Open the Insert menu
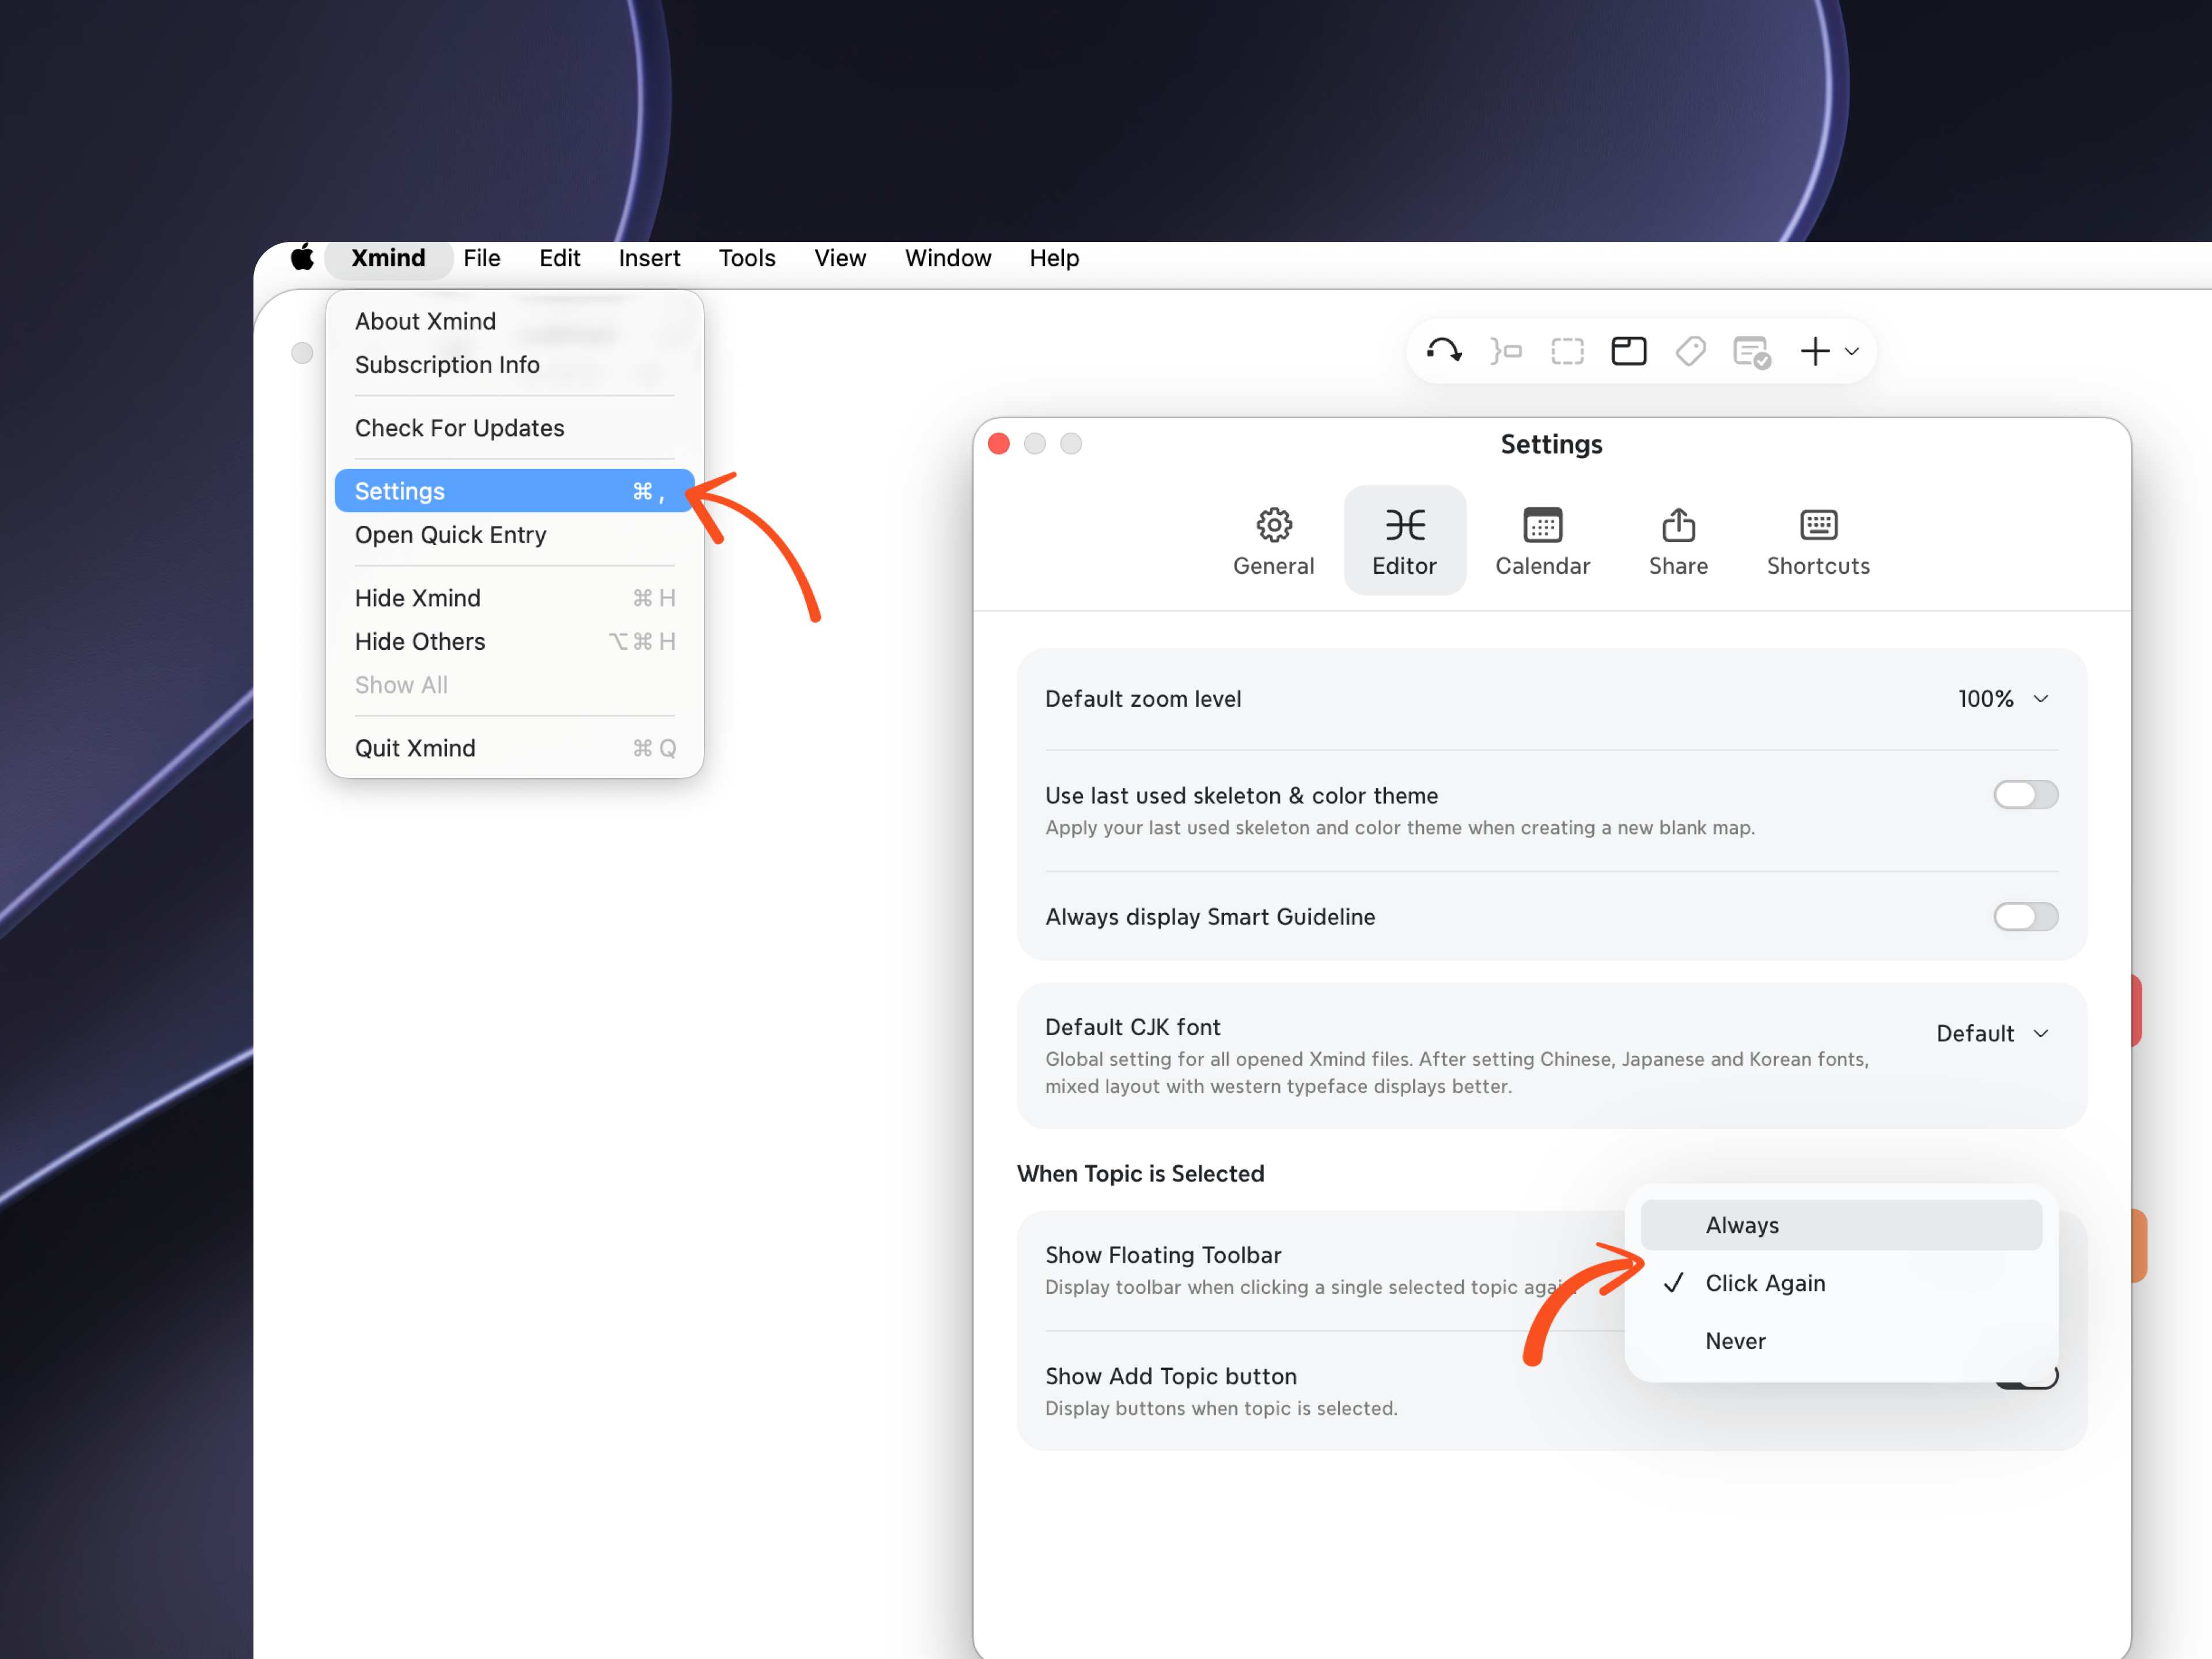The width and height of the screenshot is (2212, 1659). pos(649,258)
